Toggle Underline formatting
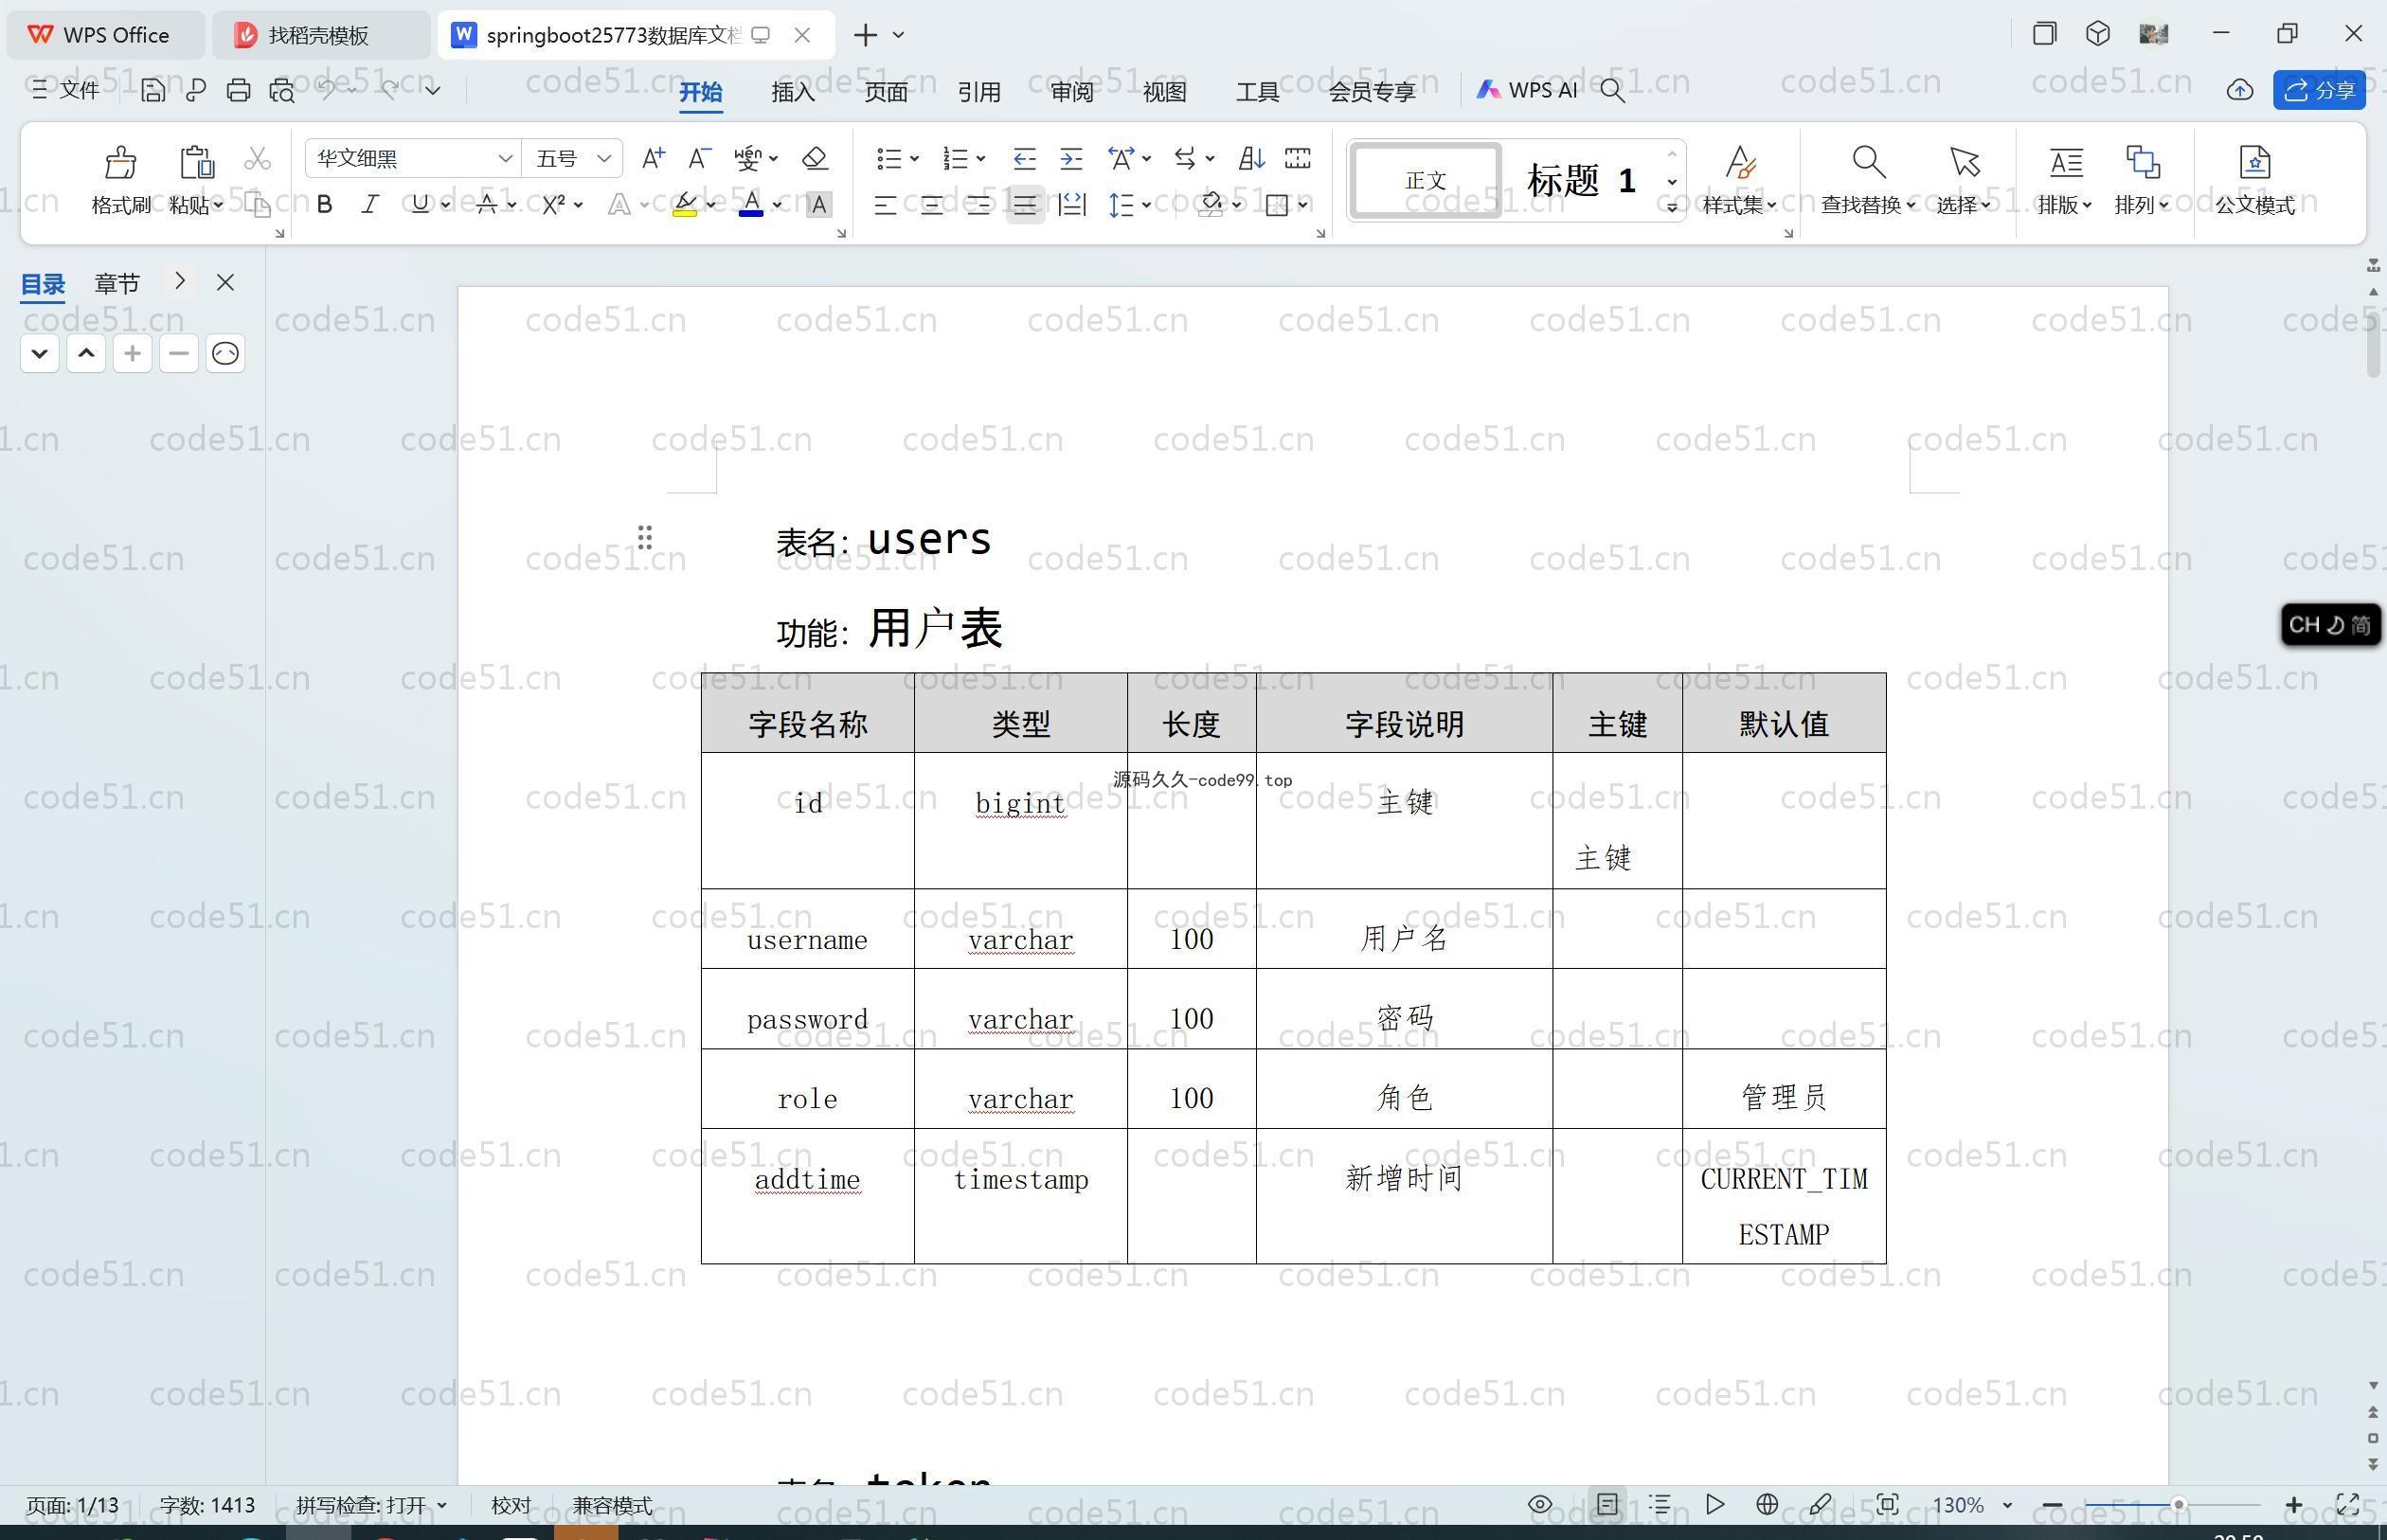Viewport: 2387px width, 1540px height. (x=420, y=205)
